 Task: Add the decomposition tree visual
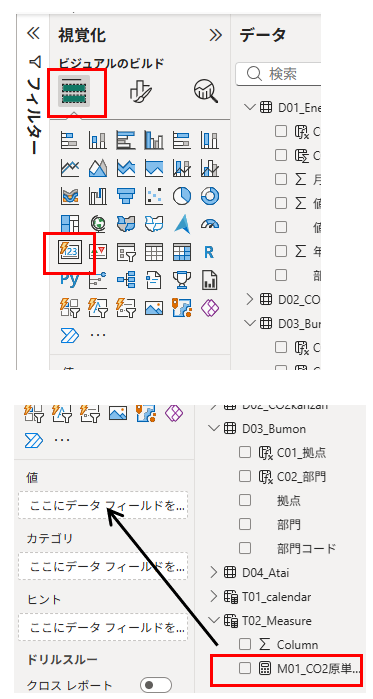pos(126,280)
